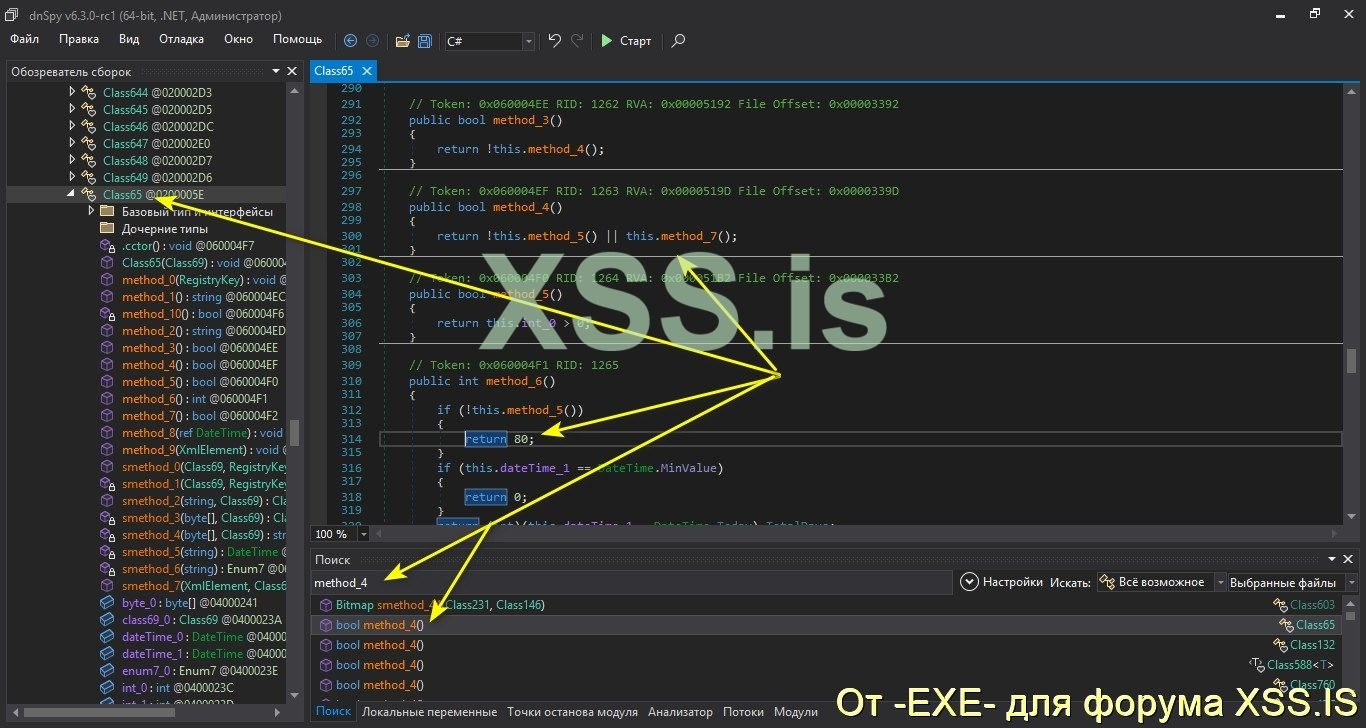Expand the Class644 tree node
Image resolution: width=1366 pixels, height=728 pixels.
71,92
